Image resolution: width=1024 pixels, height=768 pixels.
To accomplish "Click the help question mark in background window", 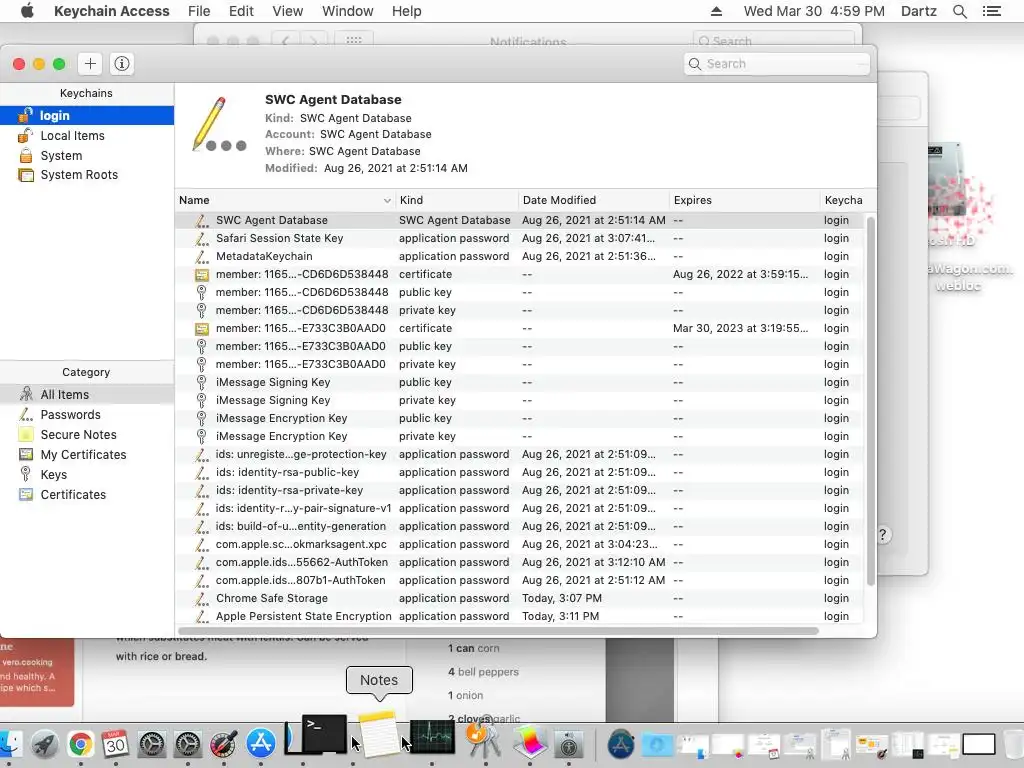I will [x=882, y=535].
